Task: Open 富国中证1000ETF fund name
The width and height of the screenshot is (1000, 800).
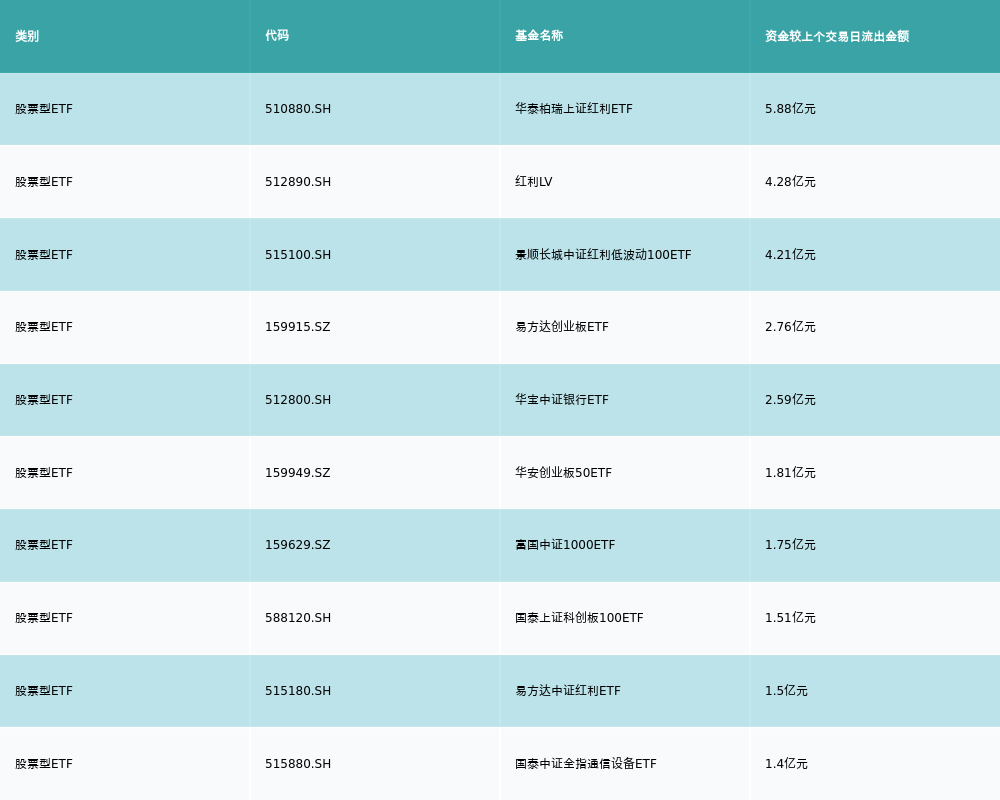Action: click(565, 545)
